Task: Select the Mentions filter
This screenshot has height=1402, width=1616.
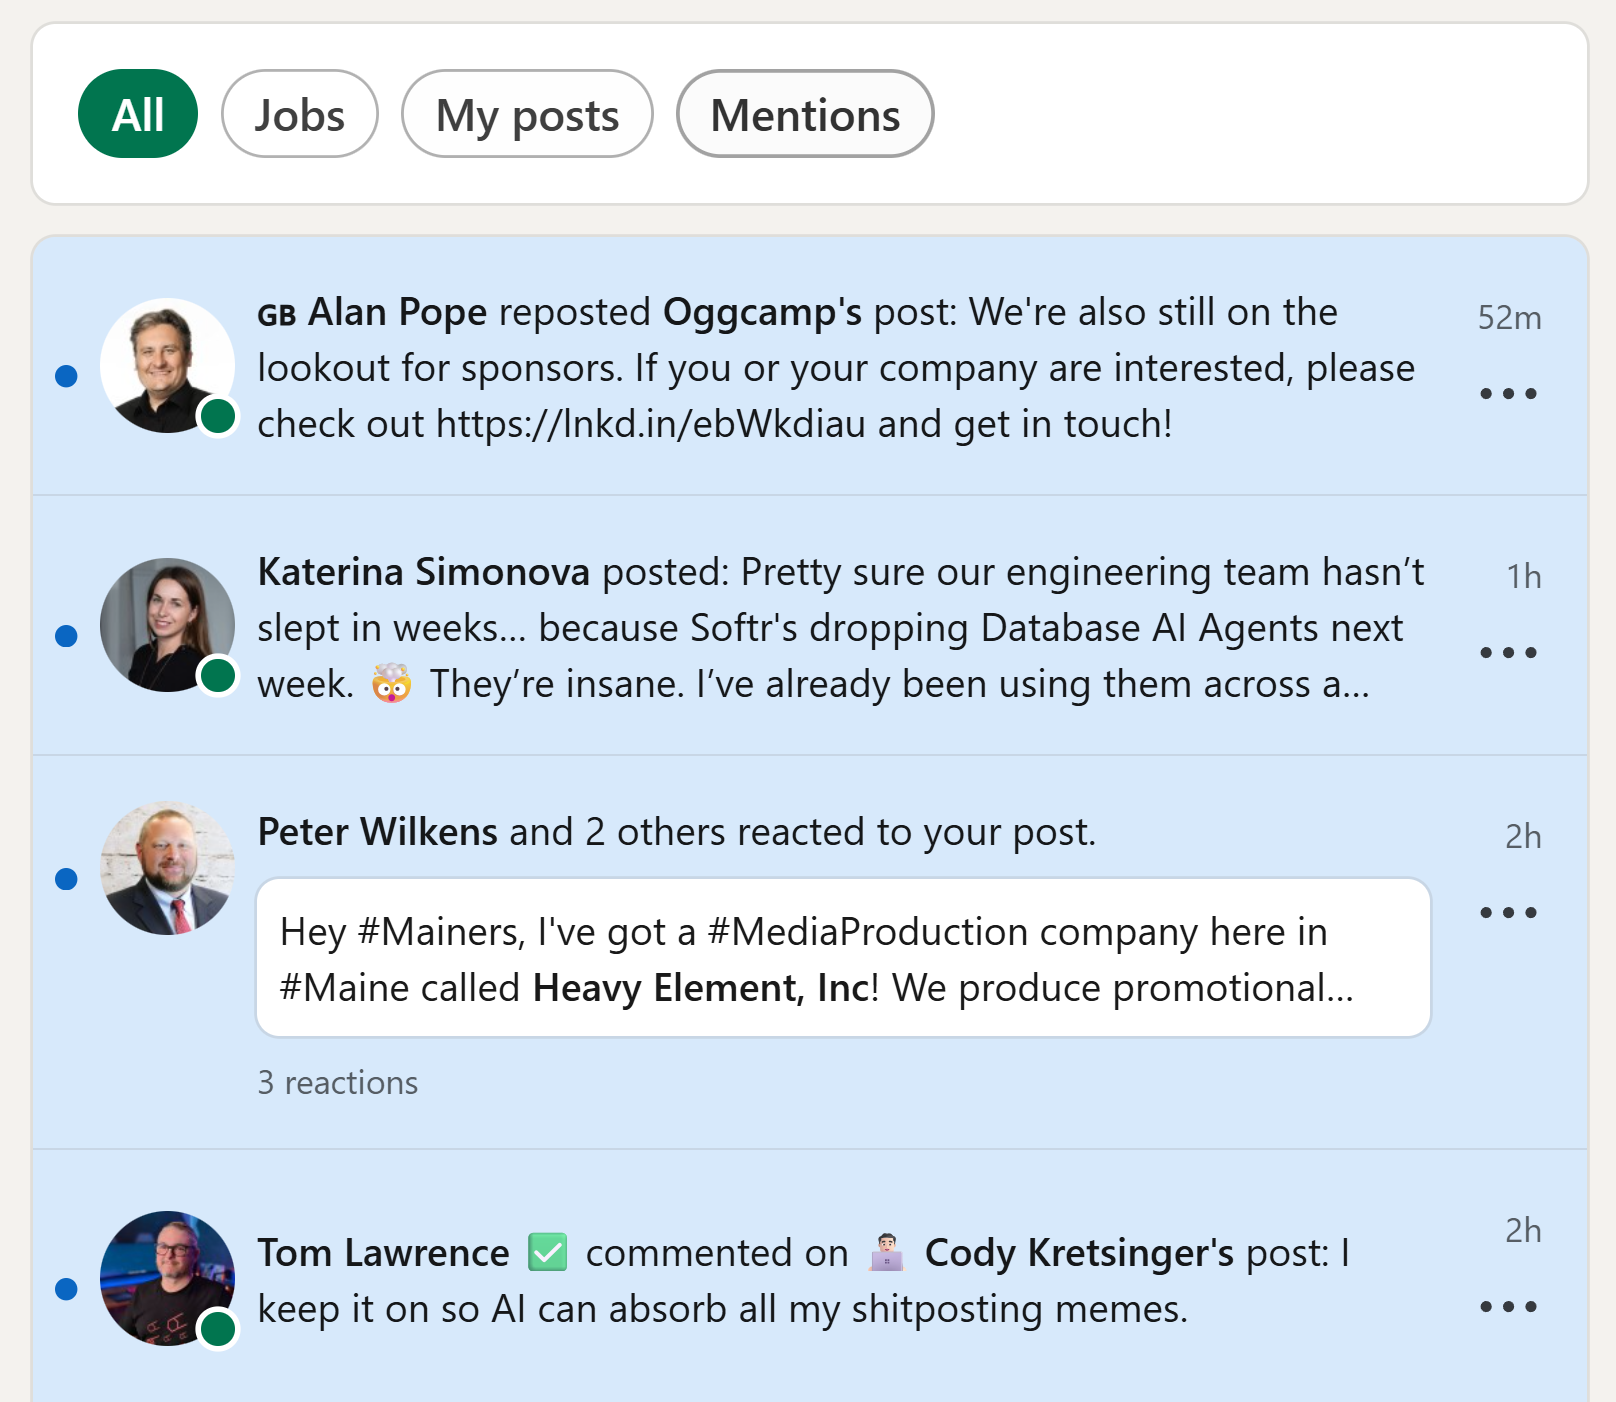Action: pos(805,114)
